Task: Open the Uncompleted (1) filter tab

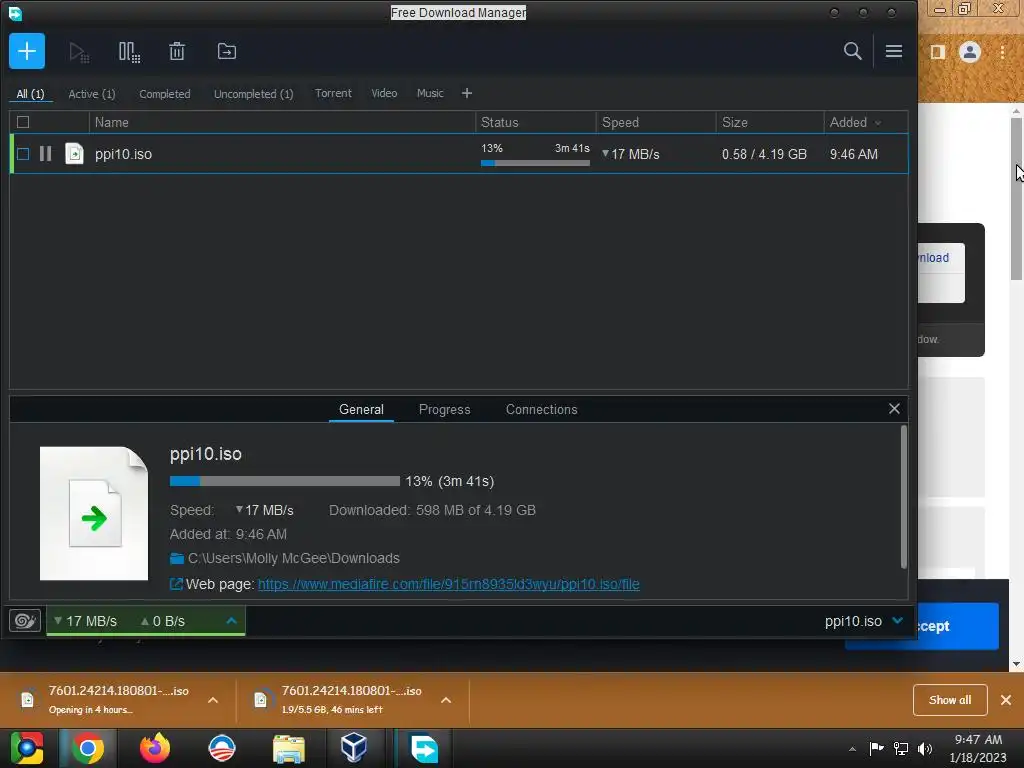Action: point(253,94)
